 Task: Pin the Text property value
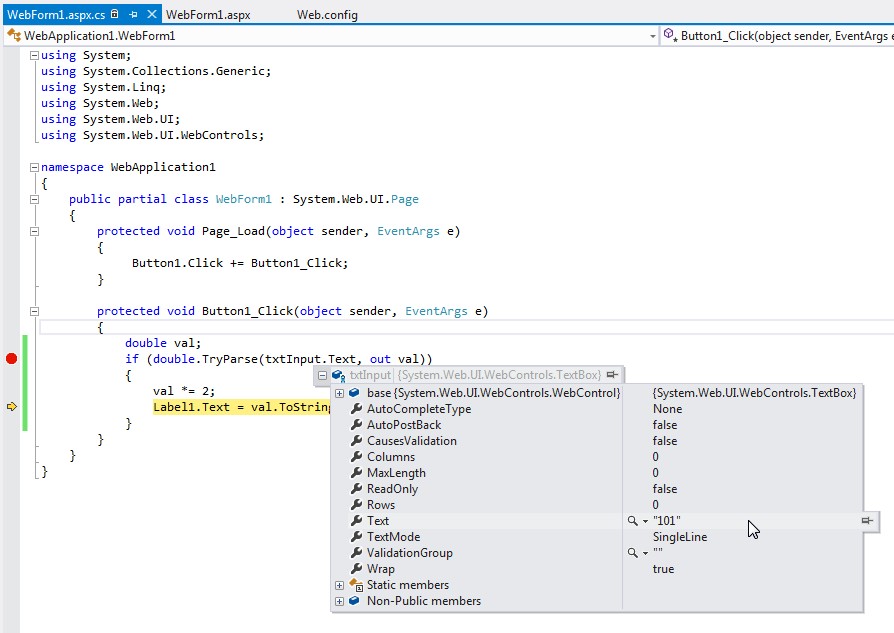[x=867, y=520]
